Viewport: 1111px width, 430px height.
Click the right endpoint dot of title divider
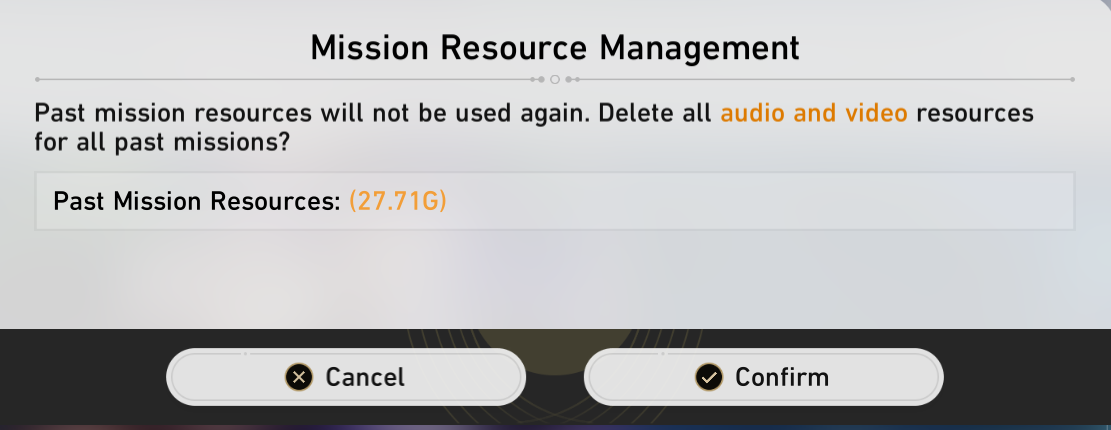coord(1072,78)
